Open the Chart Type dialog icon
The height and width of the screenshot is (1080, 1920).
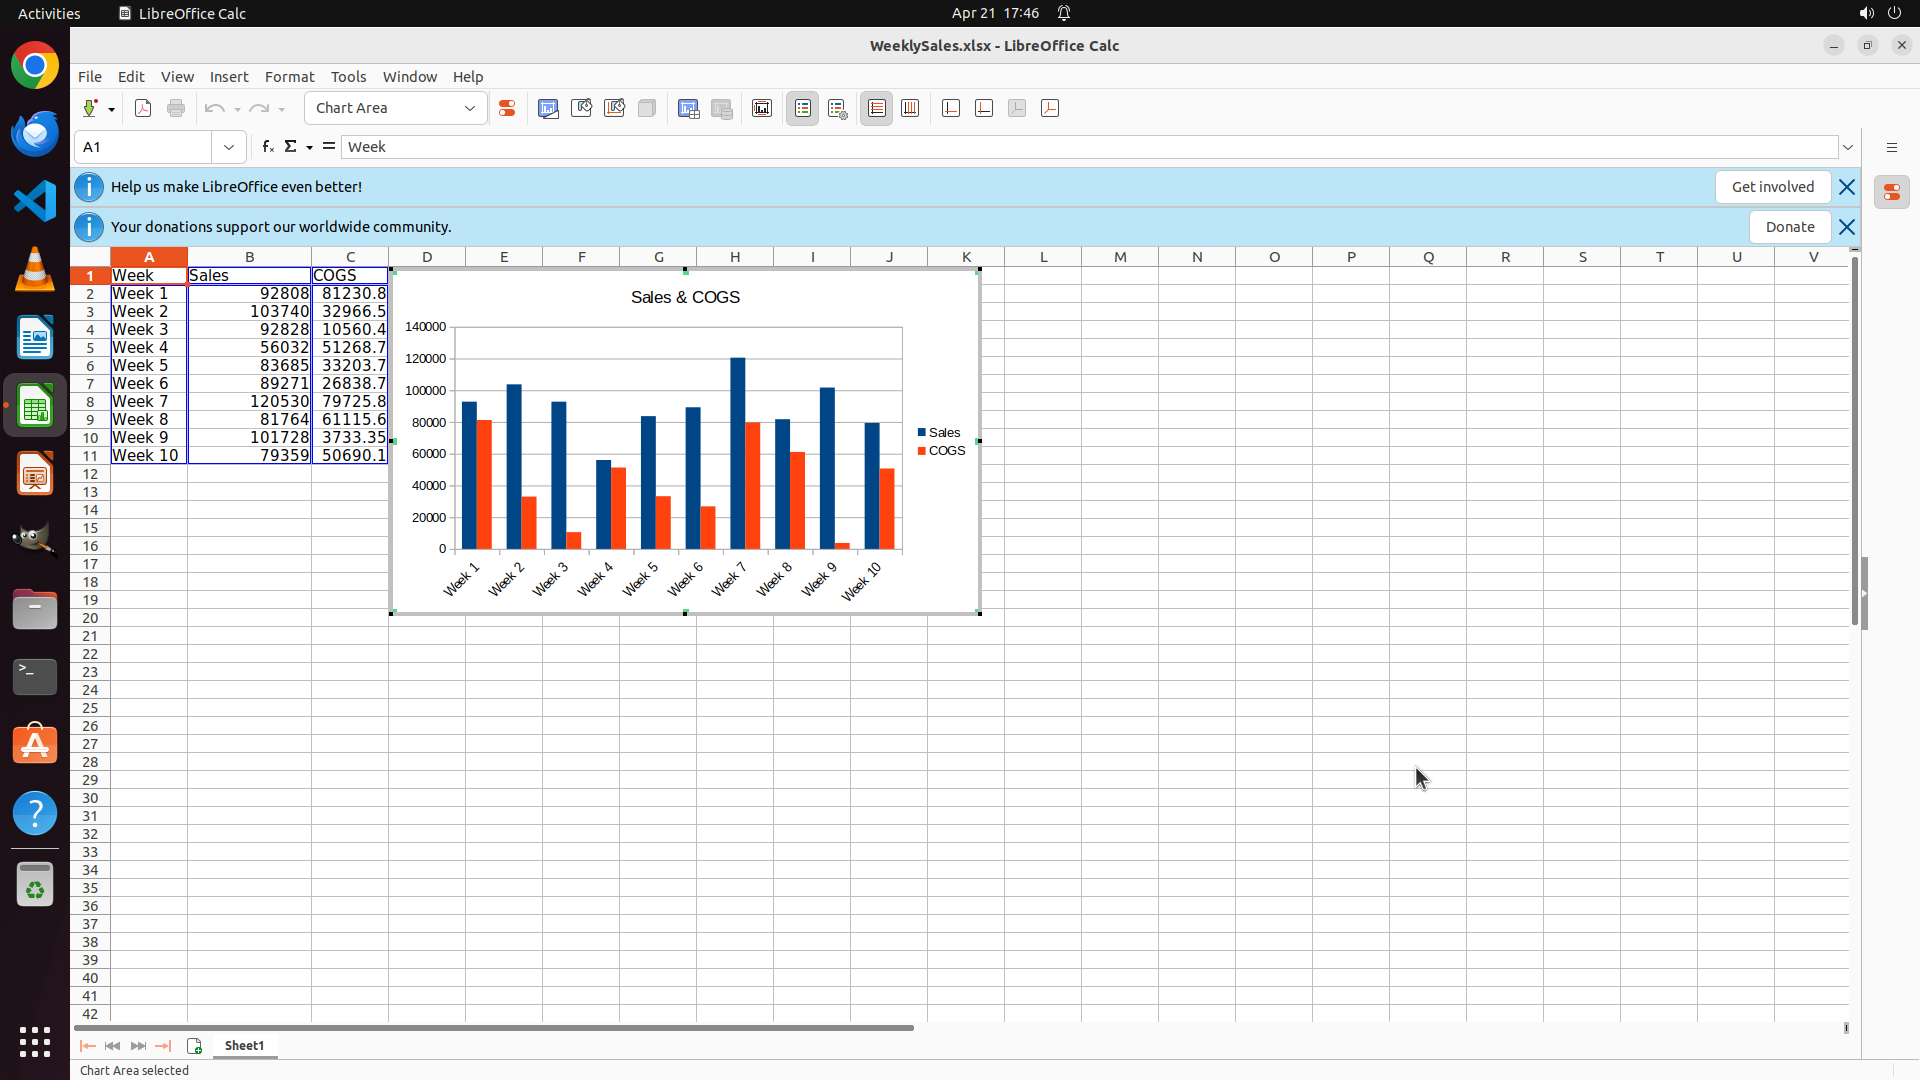(548, 108)
